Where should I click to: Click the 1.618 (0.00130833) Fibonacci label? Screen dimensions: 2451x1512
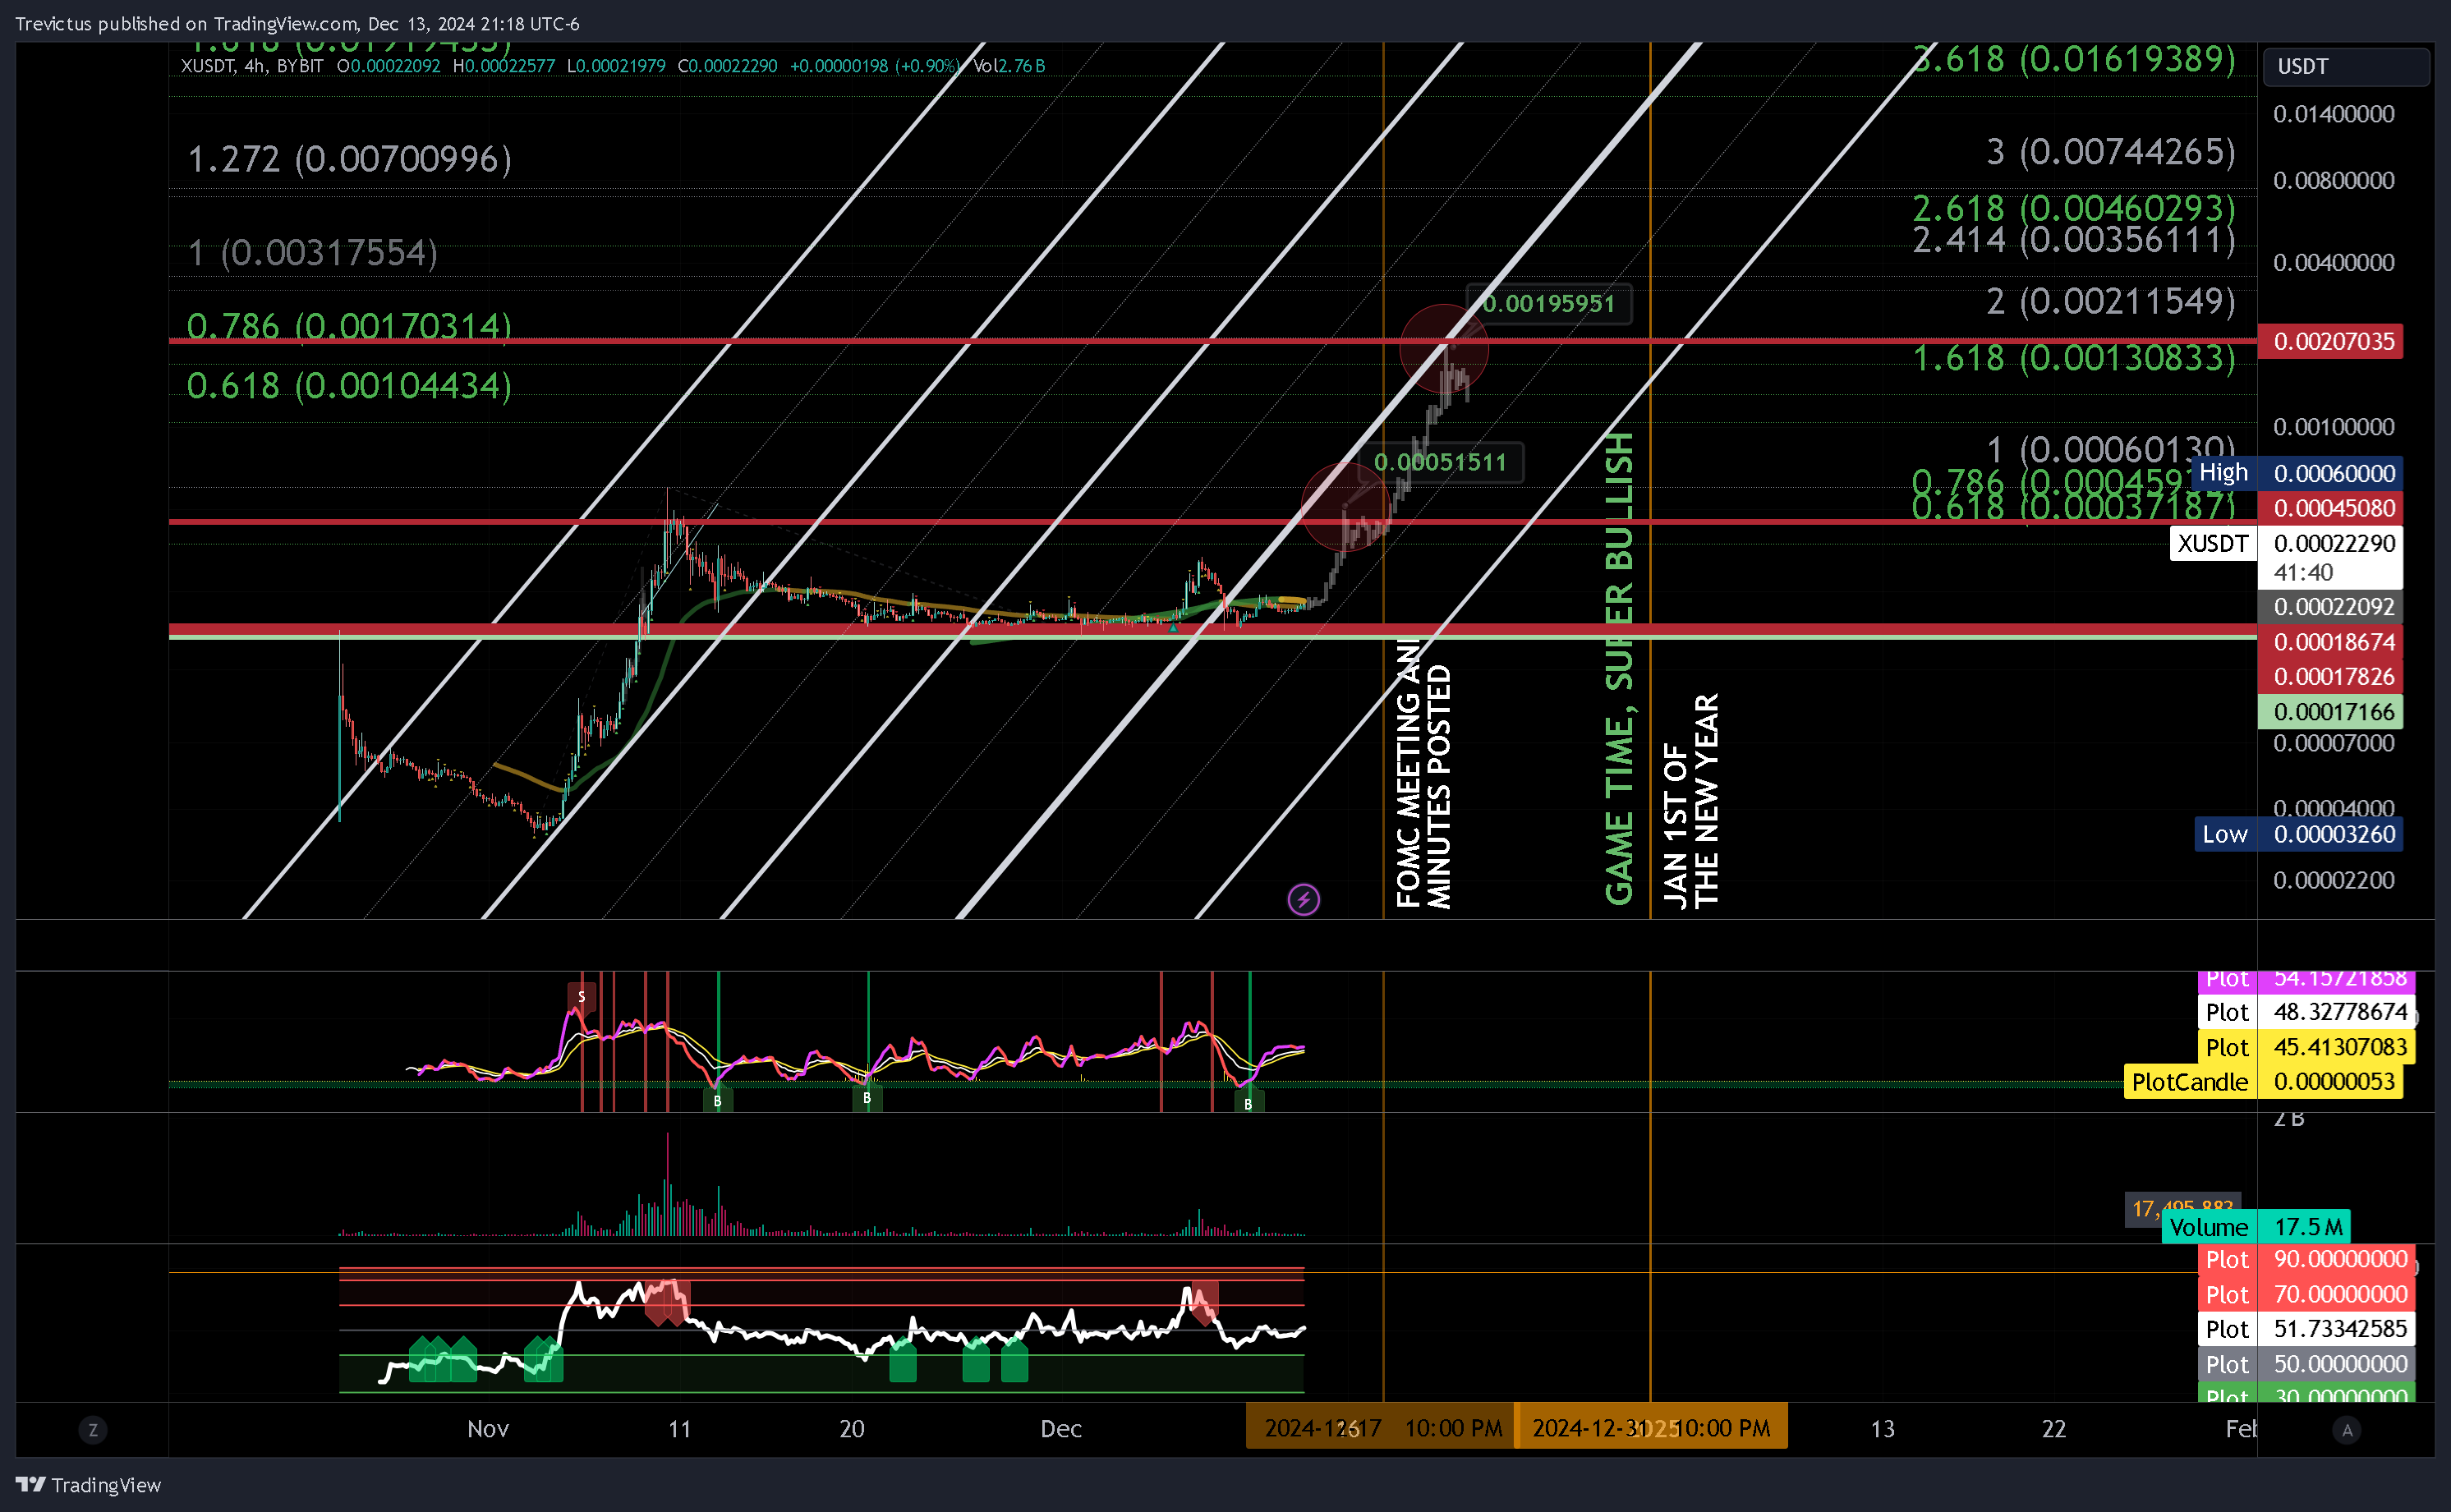point(2073,357)
